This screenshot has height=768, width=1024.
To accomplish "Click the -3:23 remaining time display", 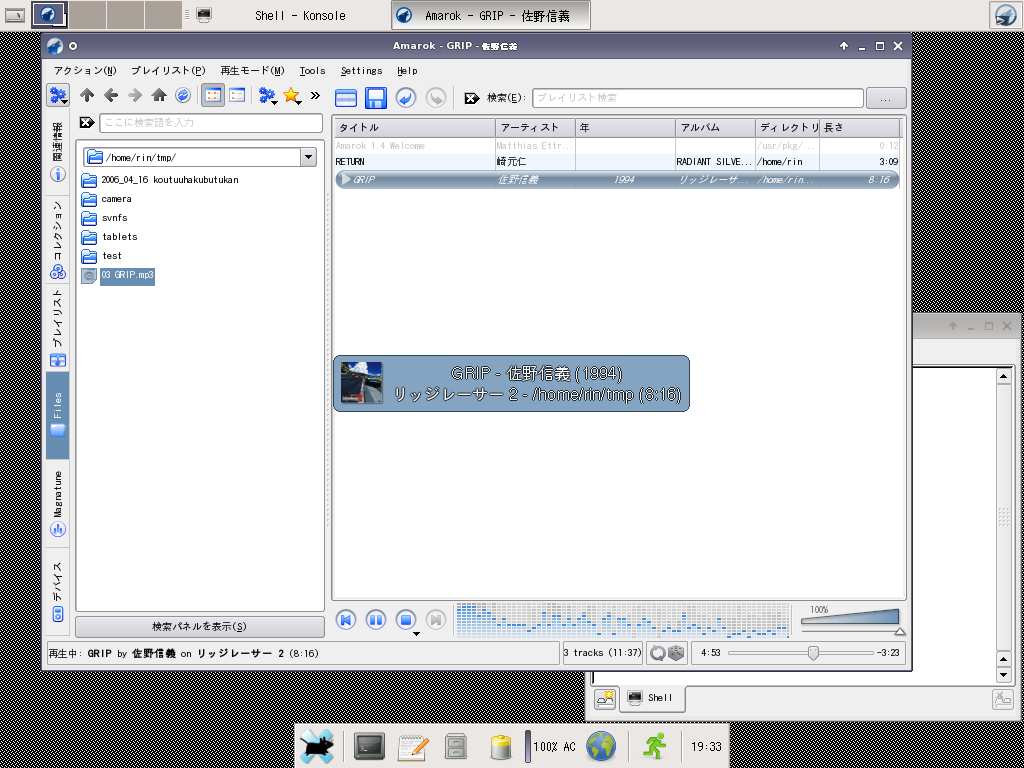I will 889,652.
